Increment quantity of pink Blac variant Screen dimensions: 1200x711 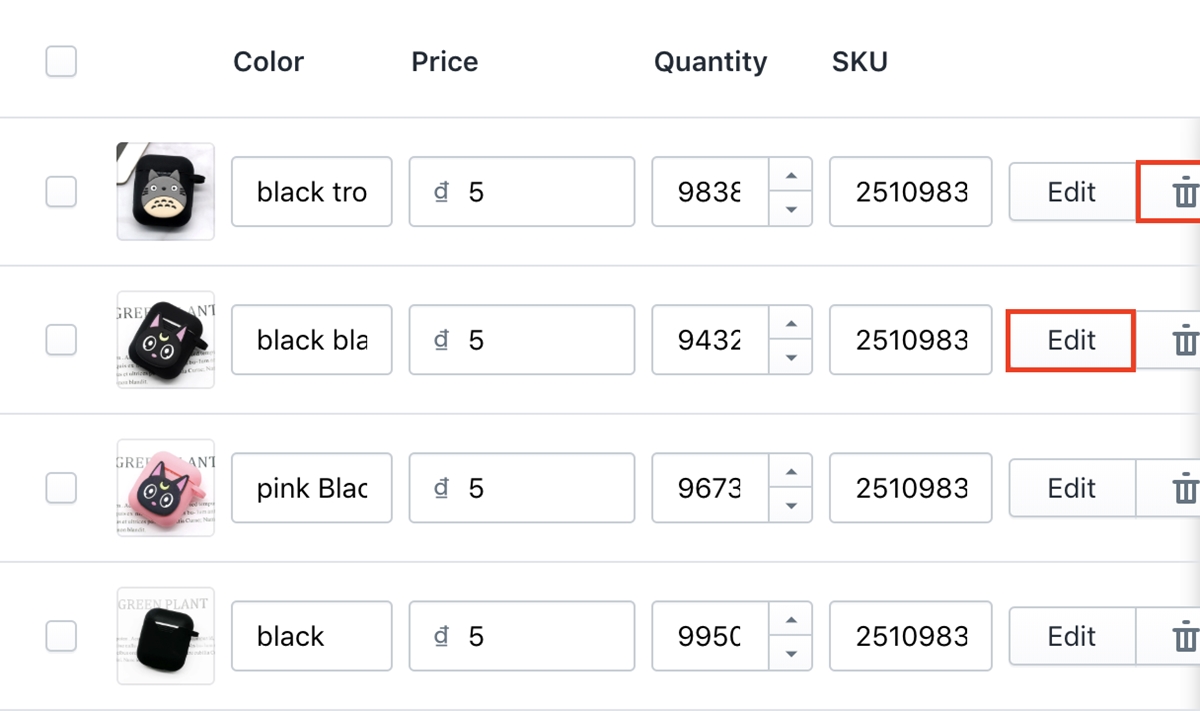[791, 472]
